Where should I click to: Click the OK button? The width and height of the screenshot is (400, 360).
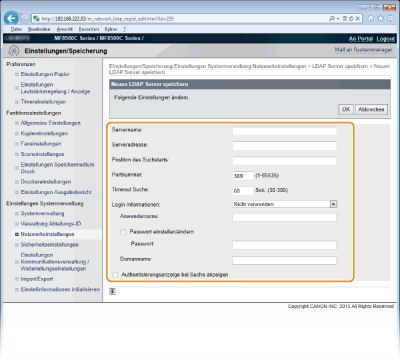click(346, 109)
